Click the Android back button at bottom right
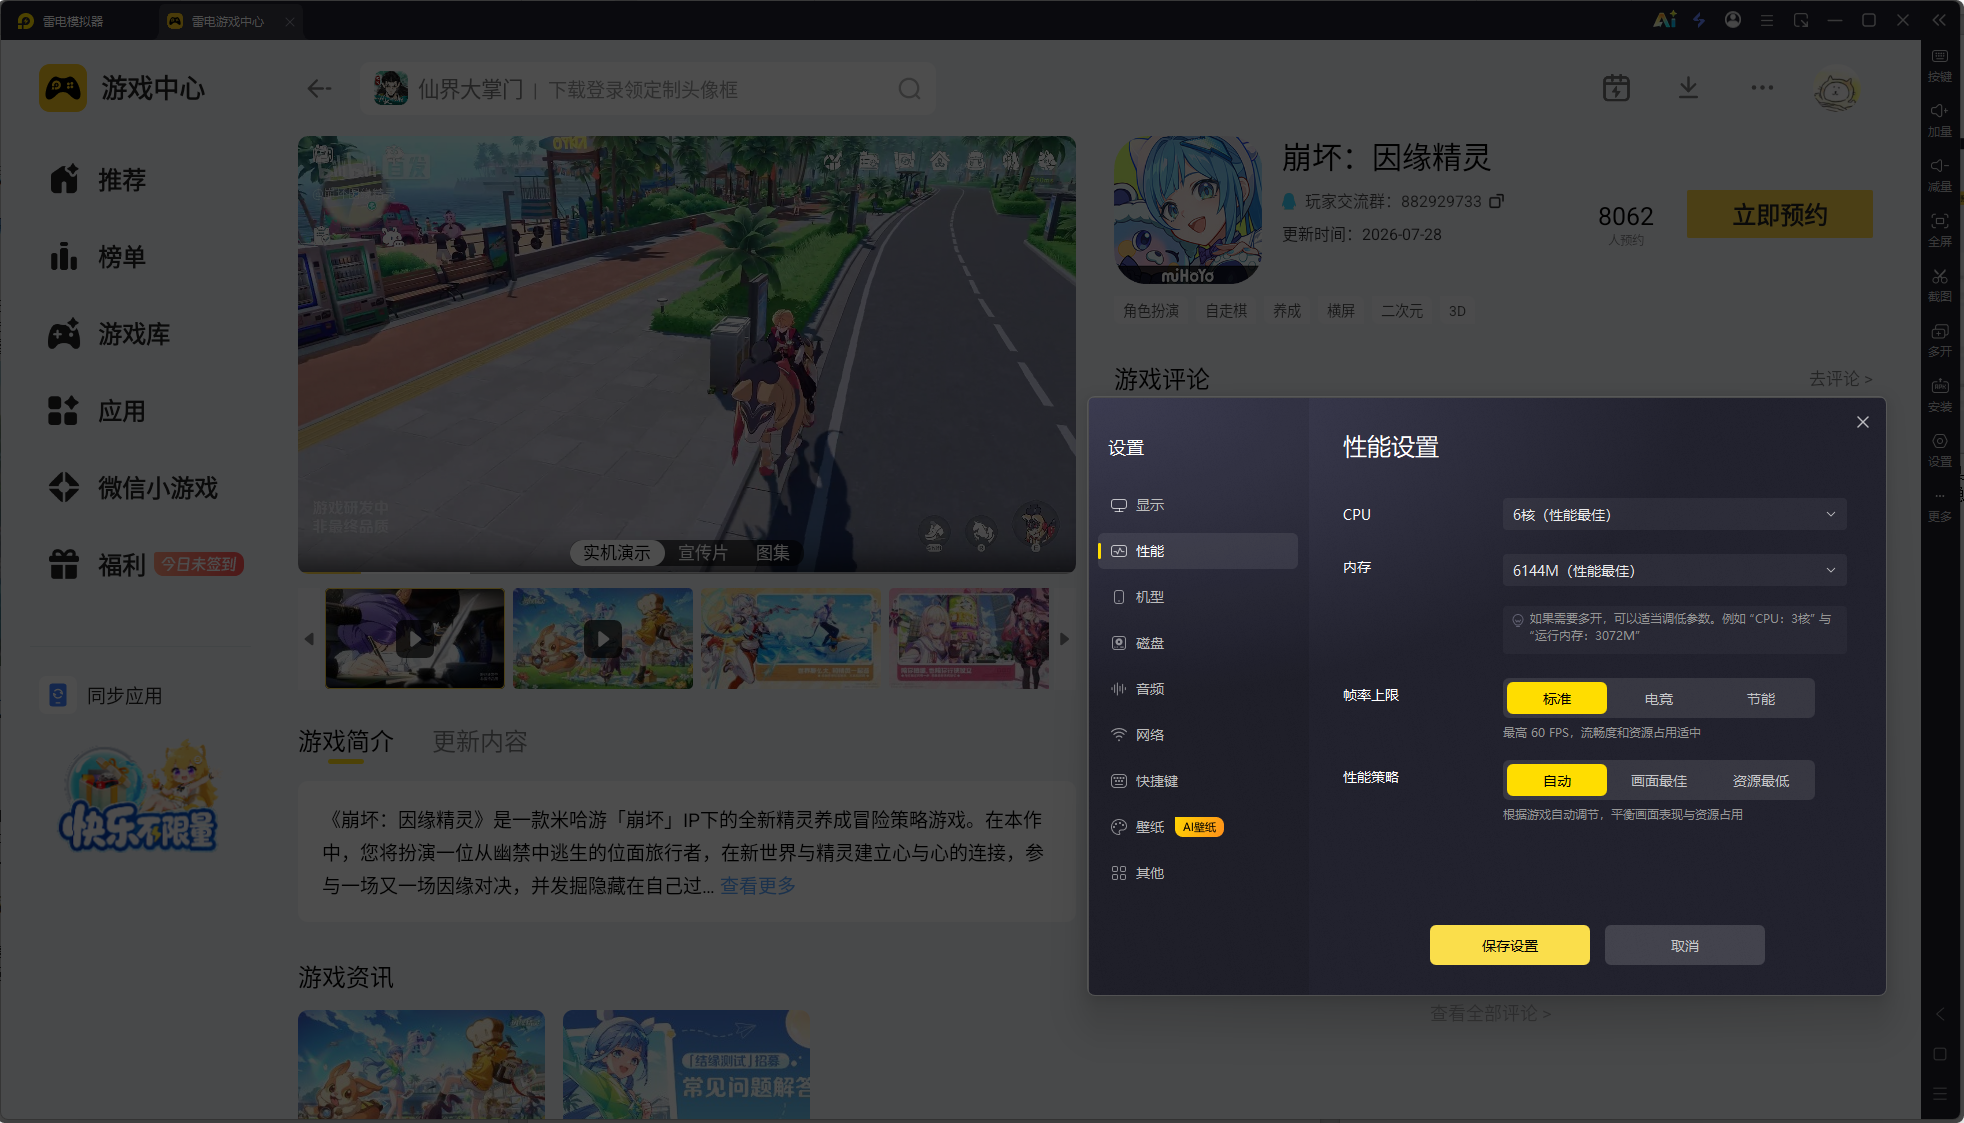This screenshot has height=1123, width=1964. [1940, 1014]
